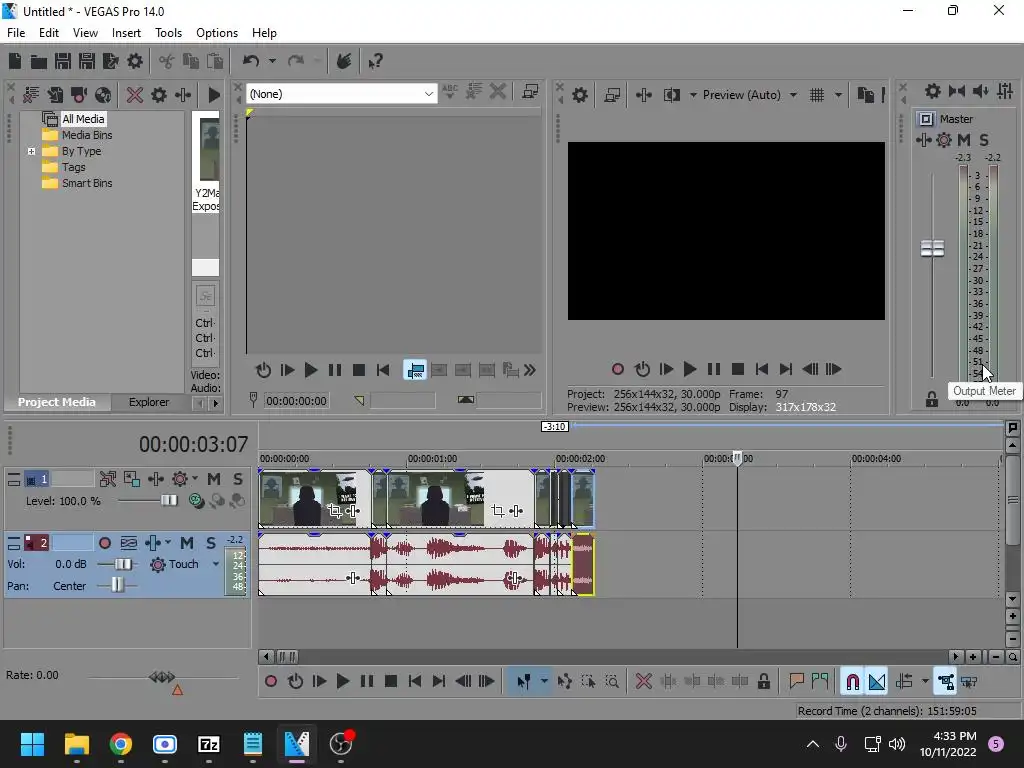This screenshot has width=1024, height=768.
Task: Insert Region icon in timeline toolbar
Action: coord(820,682)
